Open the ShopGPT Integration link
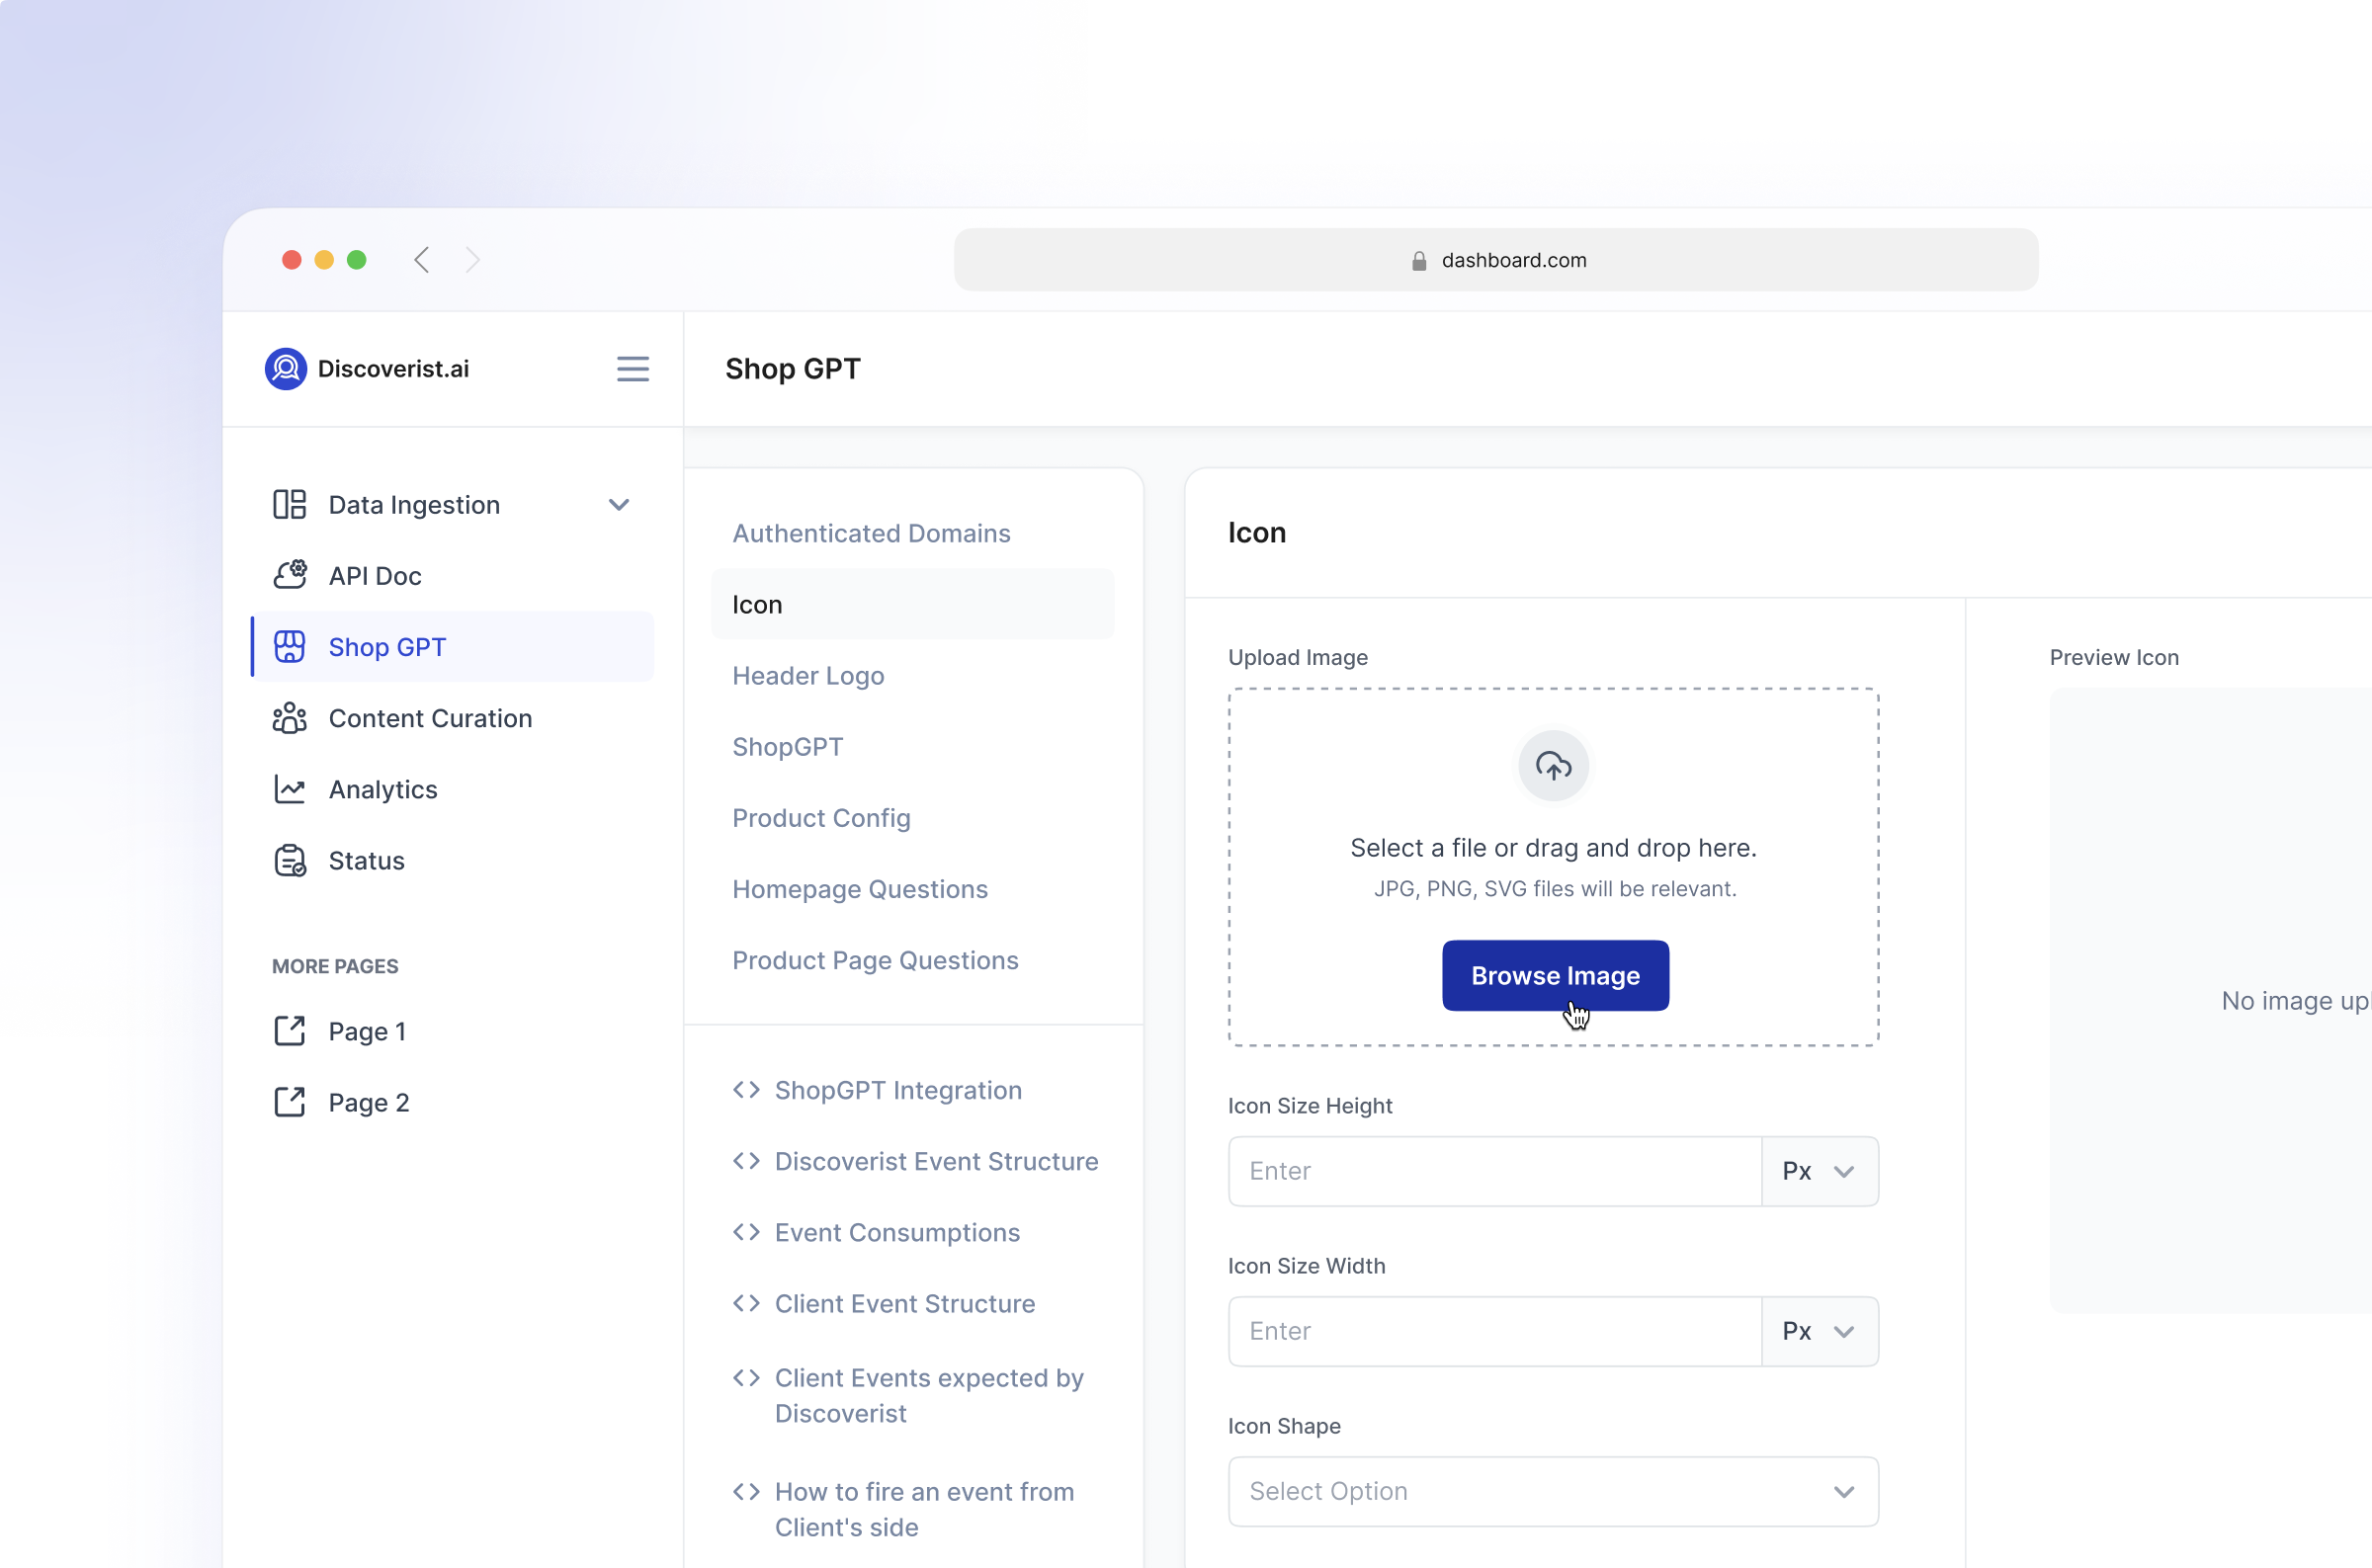The image size is (2372, 1568). coord(897,1090)
